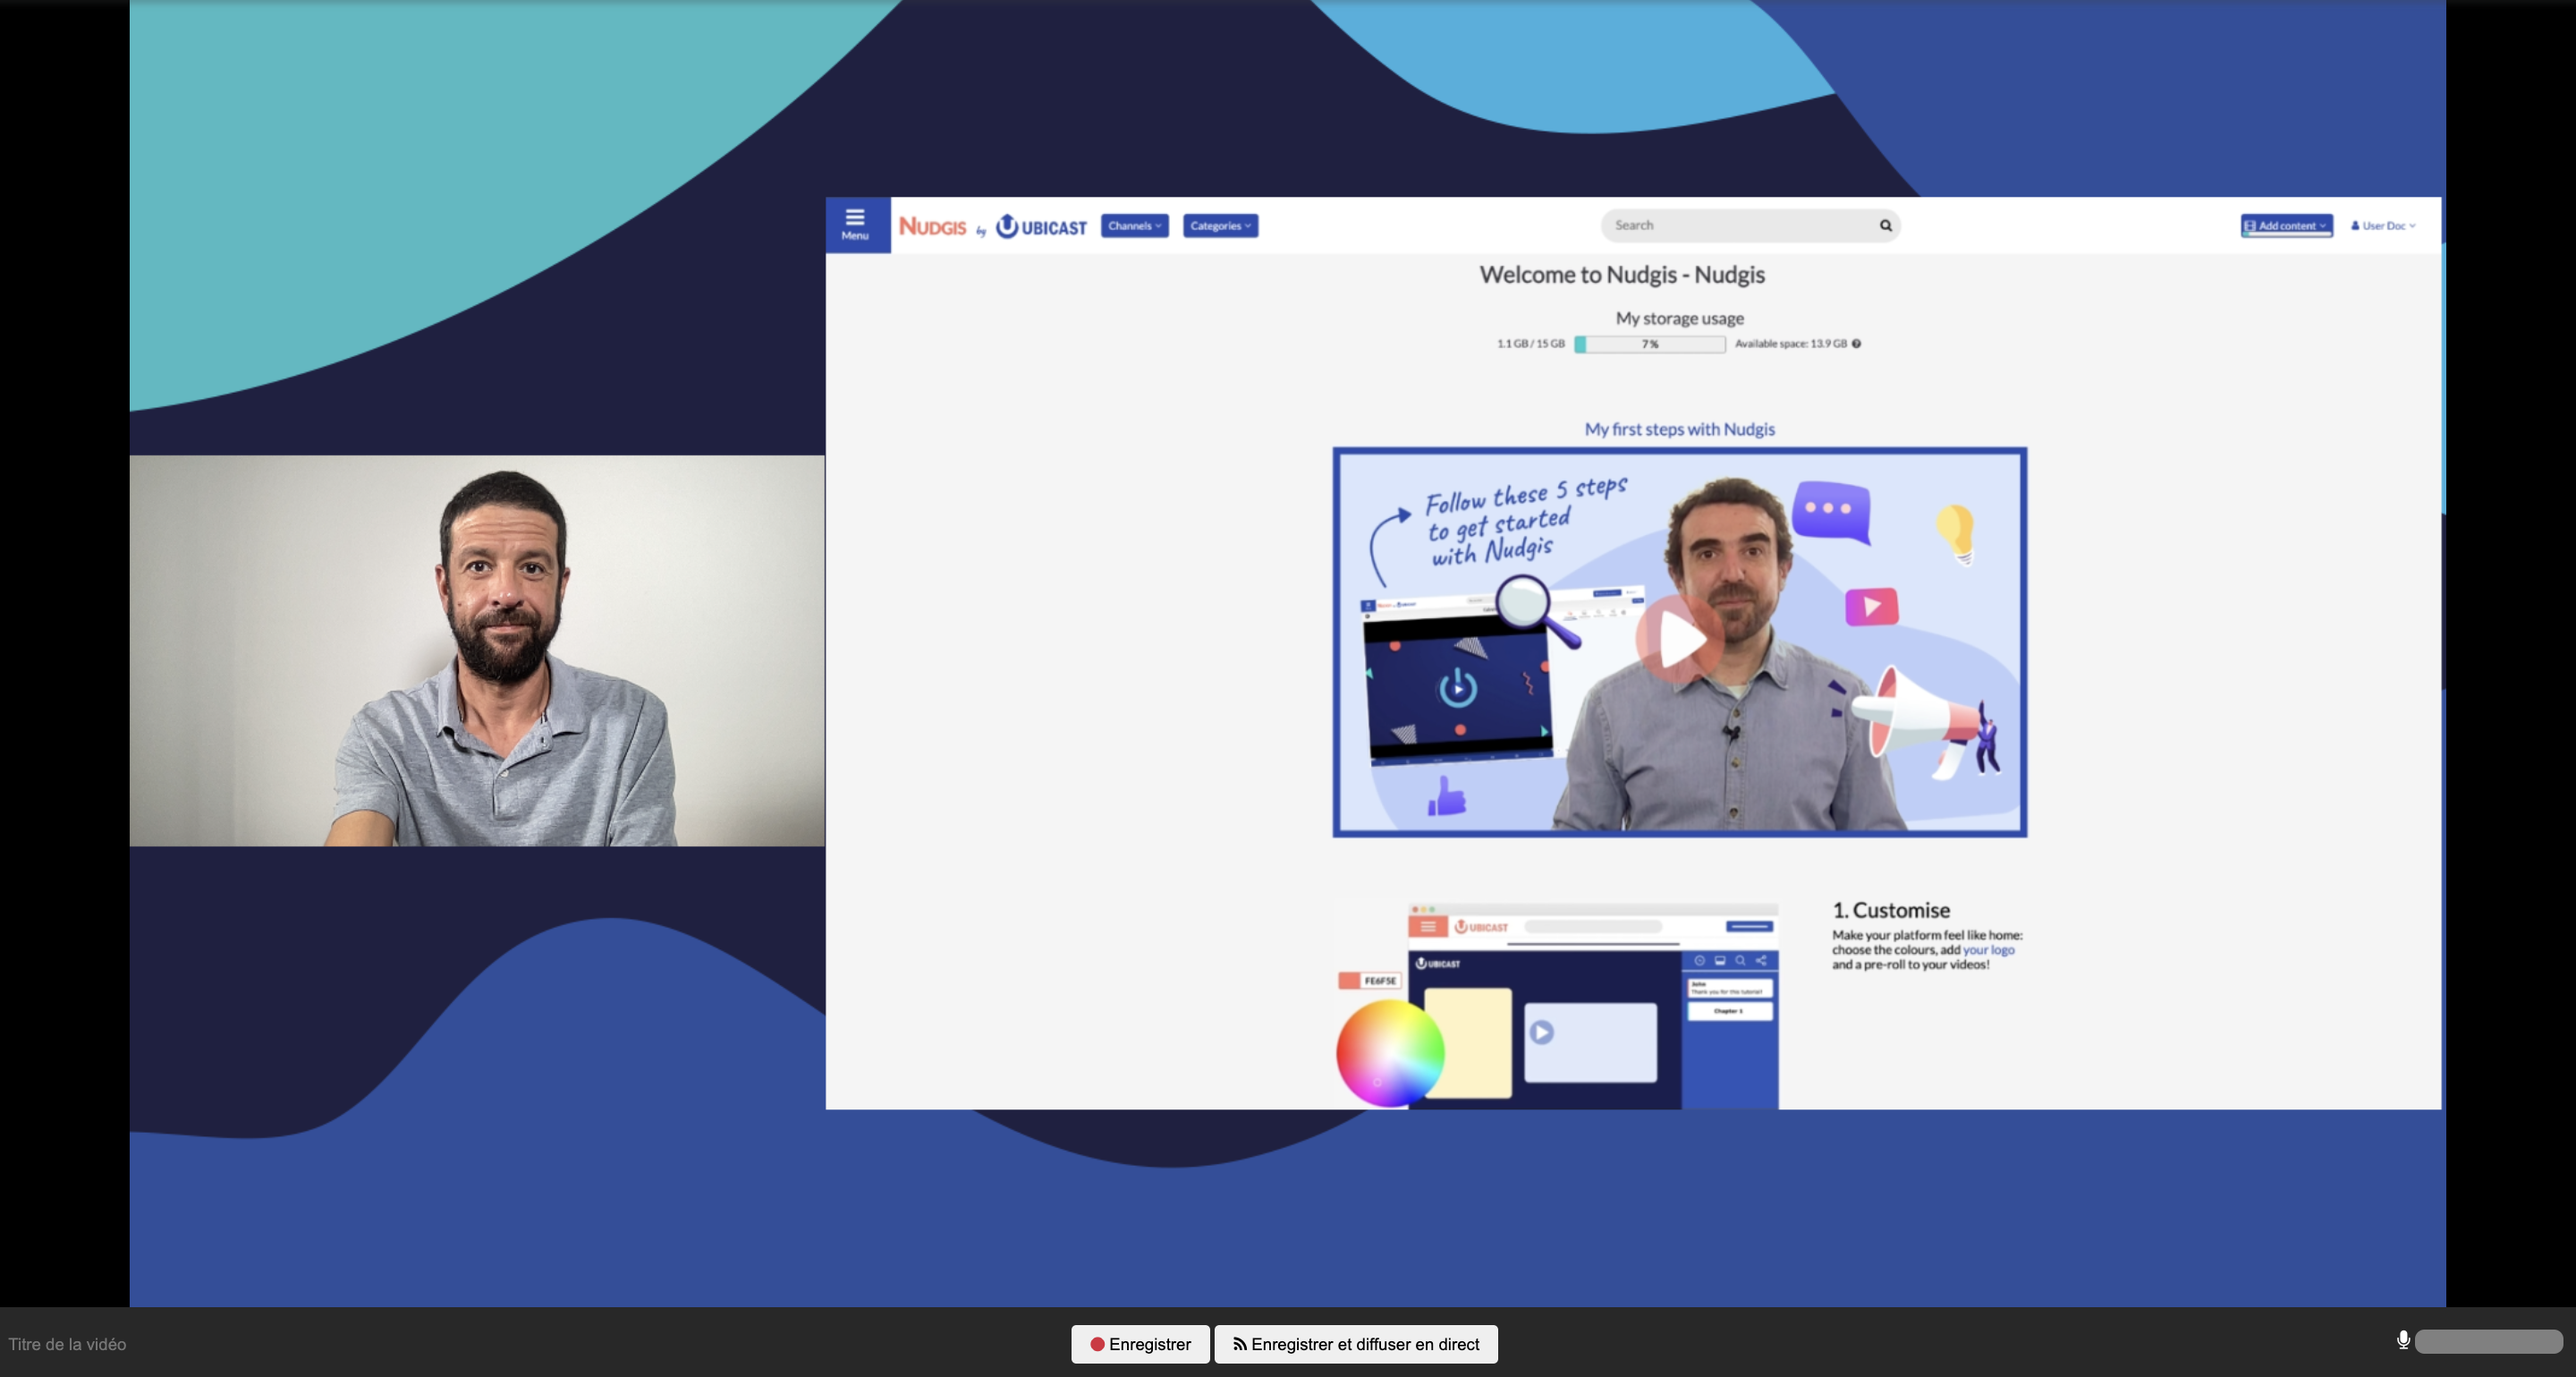This screenshot has height=1377, width=2576.
Task: Play the Follow these 5 steps video
Action: (x=1679, y=641)
